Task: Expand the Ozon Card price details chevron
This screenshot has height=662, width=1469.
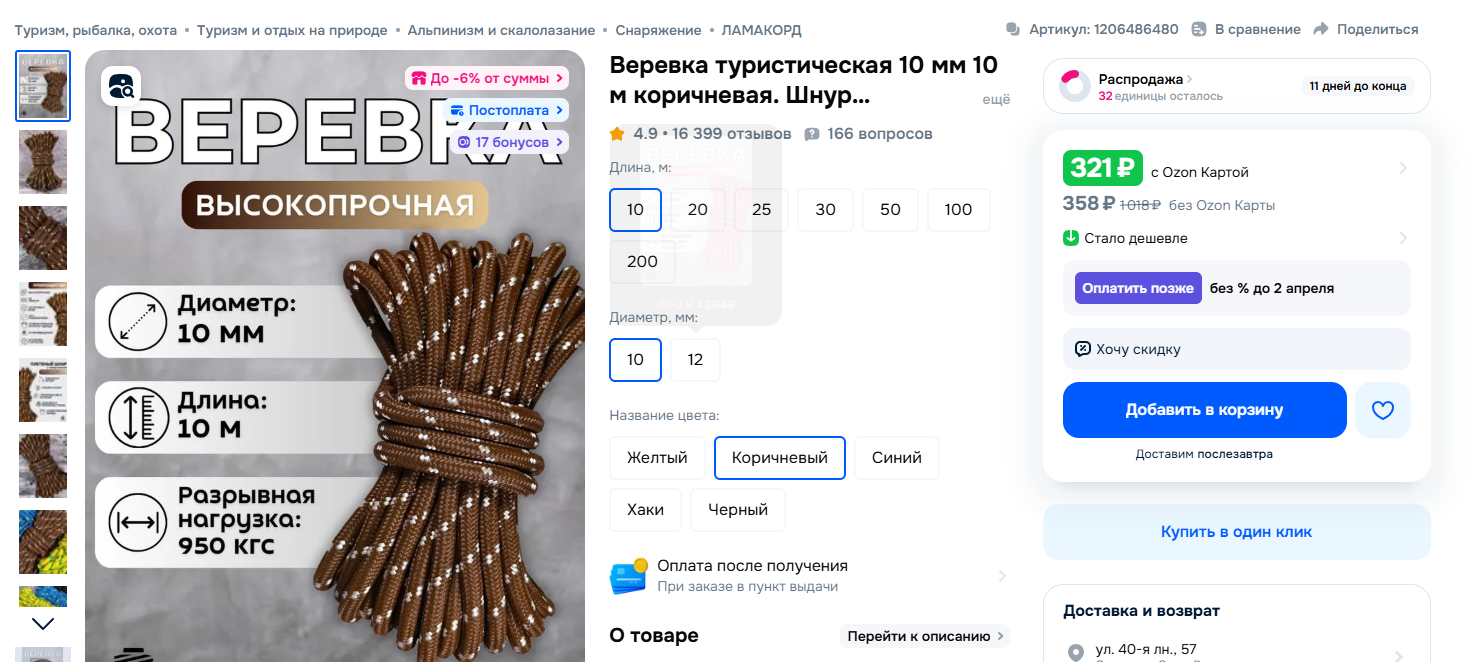Action: [1403, 168]
